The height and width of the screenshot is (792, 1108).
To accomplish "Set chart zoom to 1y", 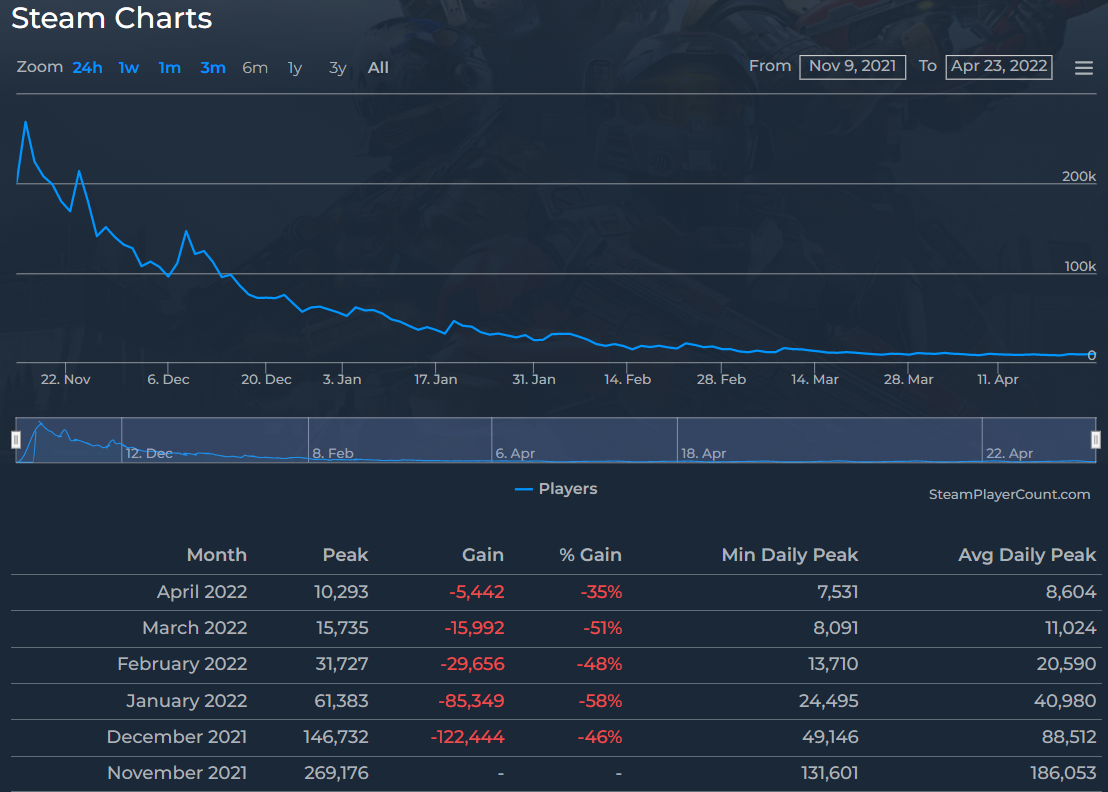I will pos(295,68).
